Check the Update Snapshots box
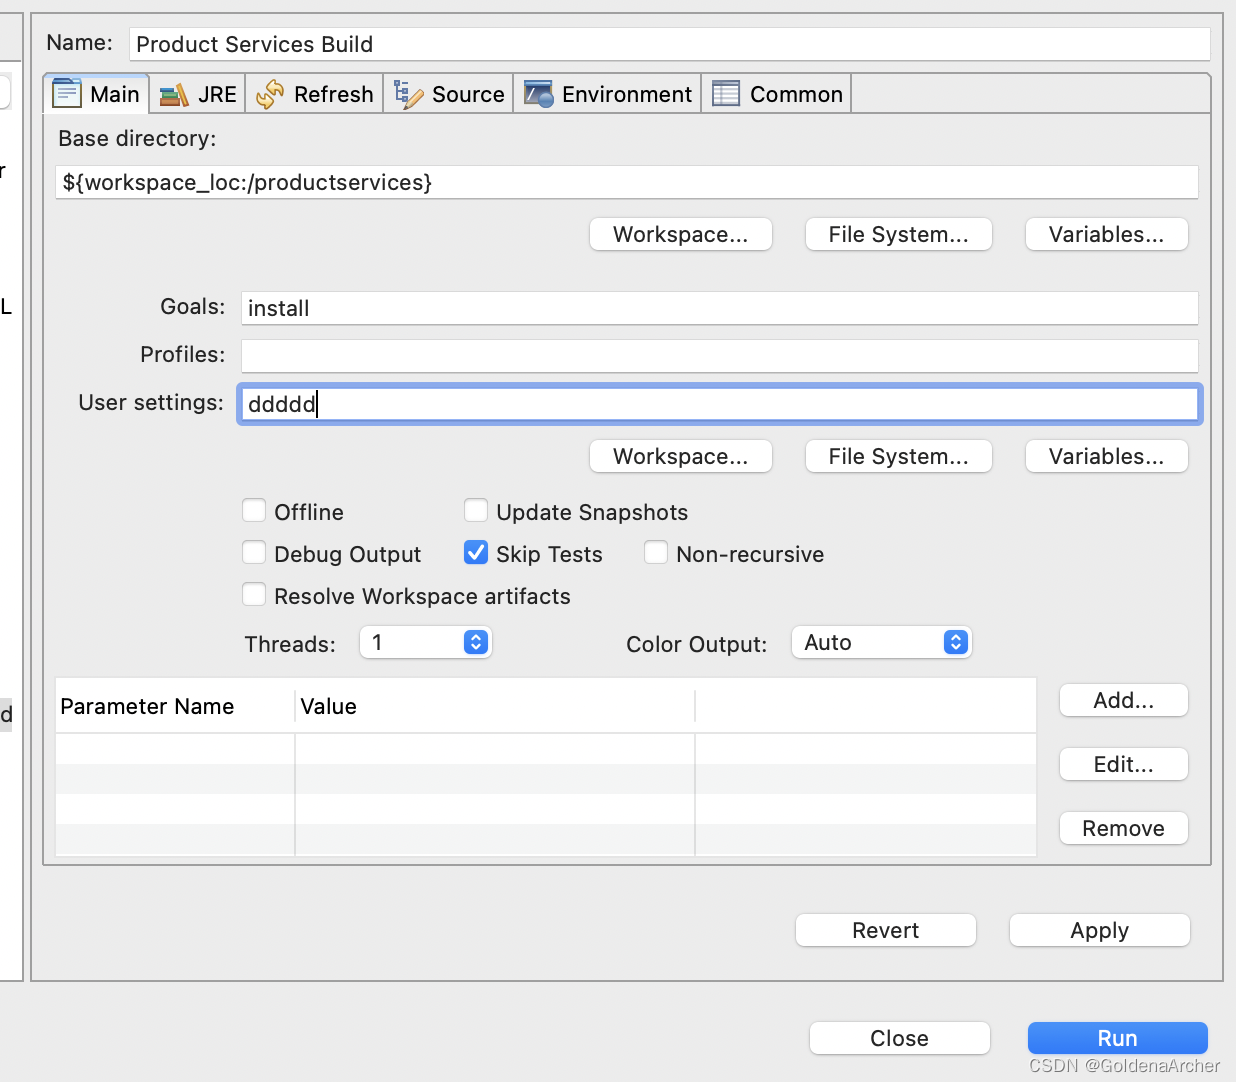The height and width of the screenshot is (1082, 1236). pyautogui.click(x=477, y=512)
